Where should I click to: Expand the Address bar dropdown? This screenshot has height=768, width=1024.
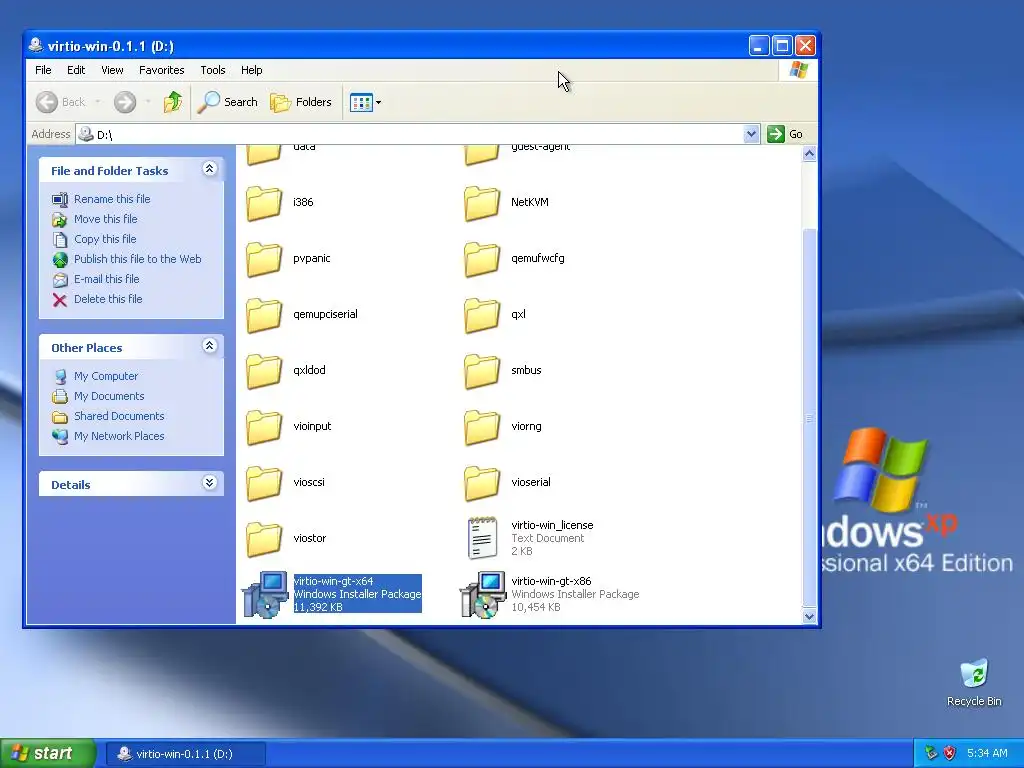point(751,134)
